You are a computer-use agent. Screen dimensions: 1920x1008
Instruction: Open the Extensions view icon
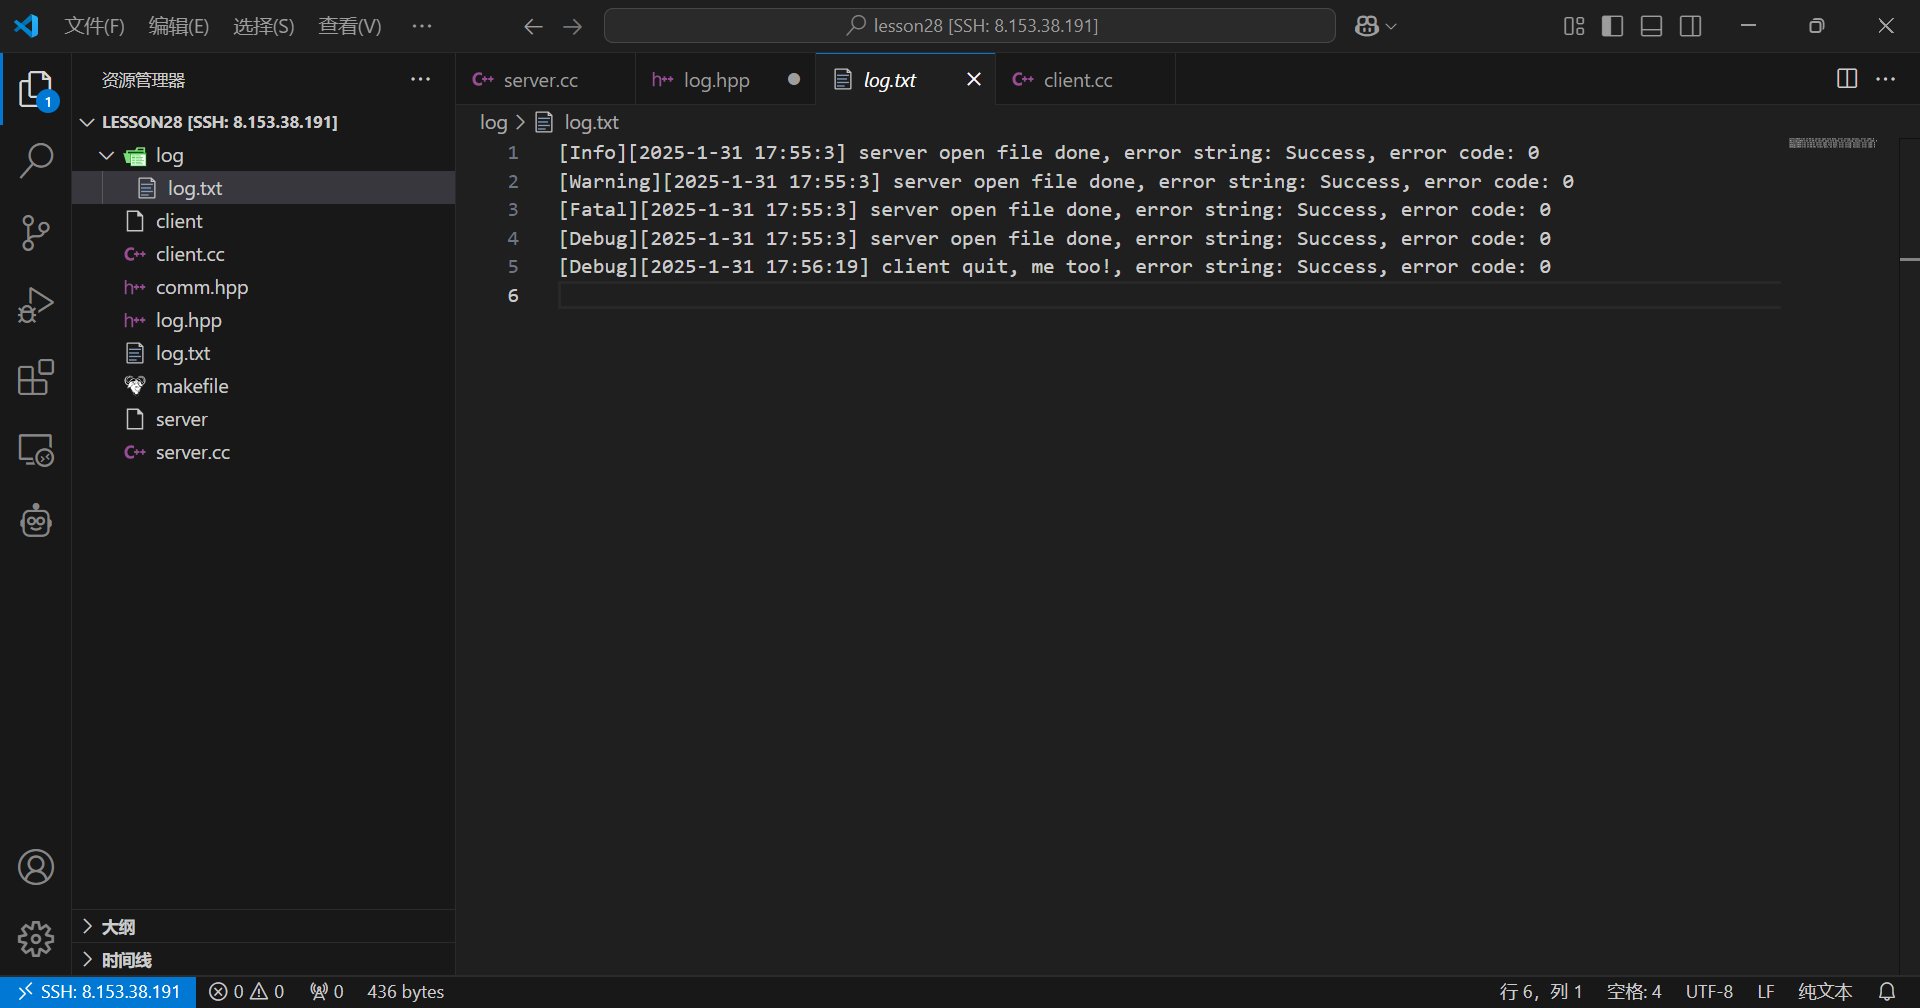[36, 377]
